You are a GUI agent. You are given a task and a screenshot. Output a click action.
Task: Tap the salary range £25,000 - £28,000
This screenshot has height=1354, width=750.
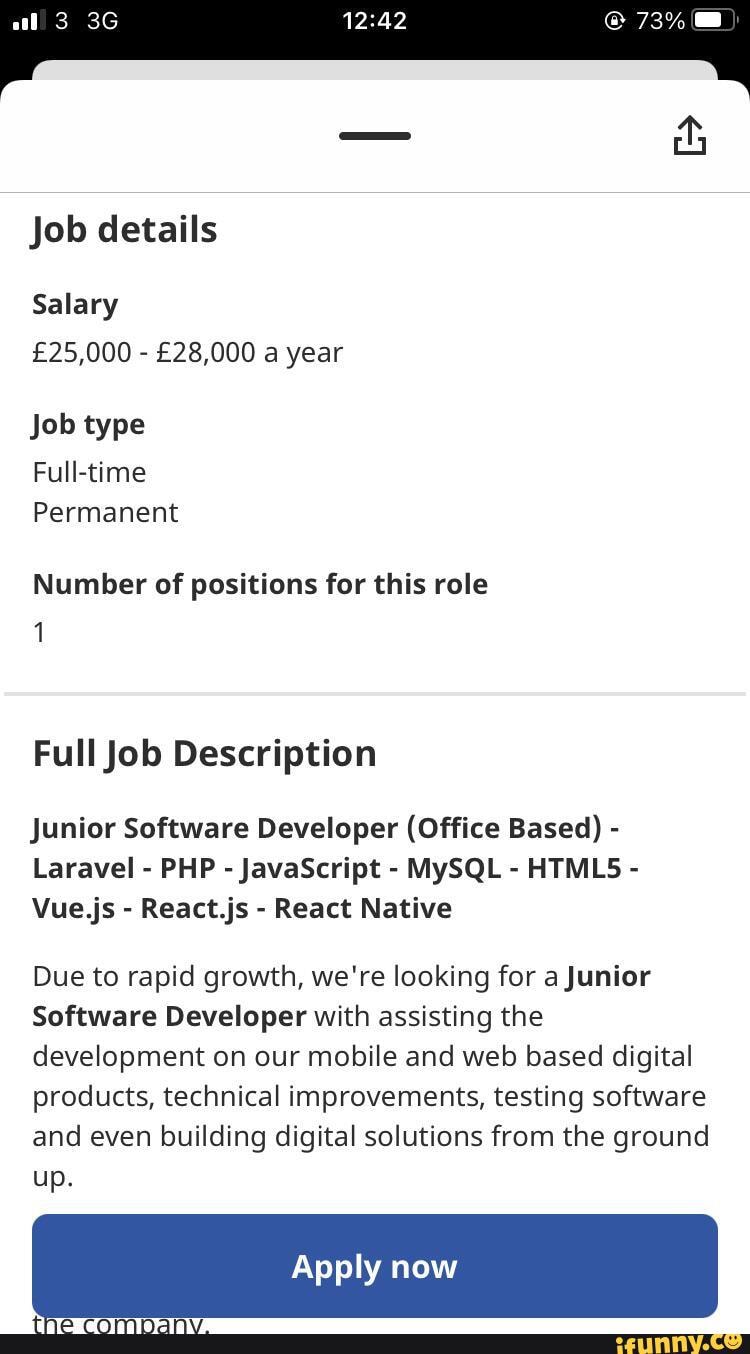point(187,352)
